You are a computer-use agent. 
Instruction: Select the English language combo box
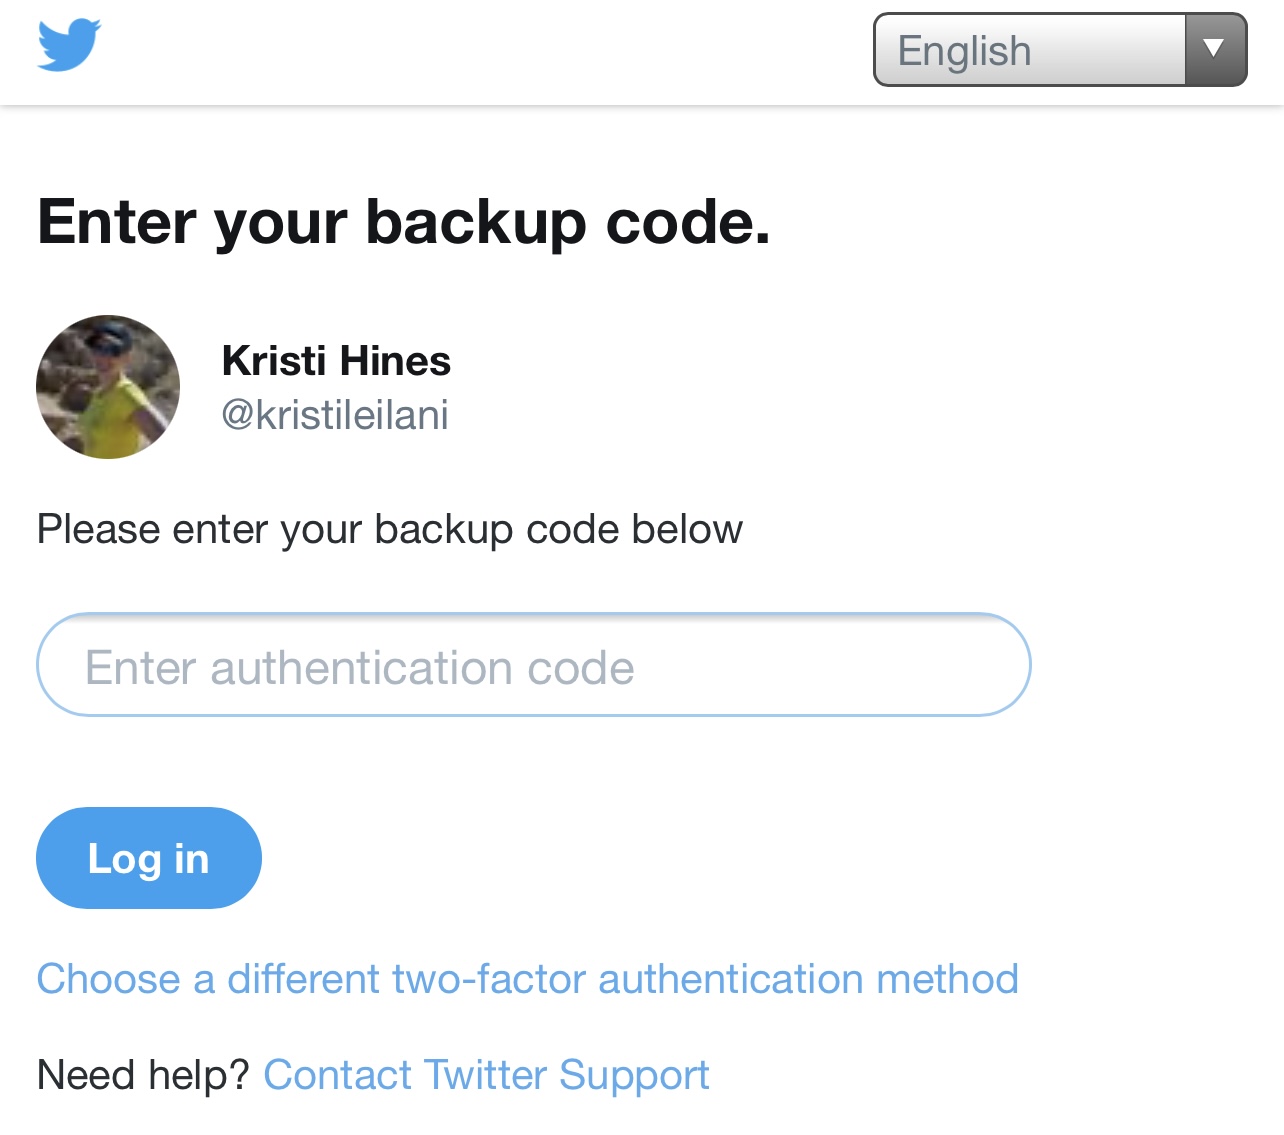[x=1060, y=49]
